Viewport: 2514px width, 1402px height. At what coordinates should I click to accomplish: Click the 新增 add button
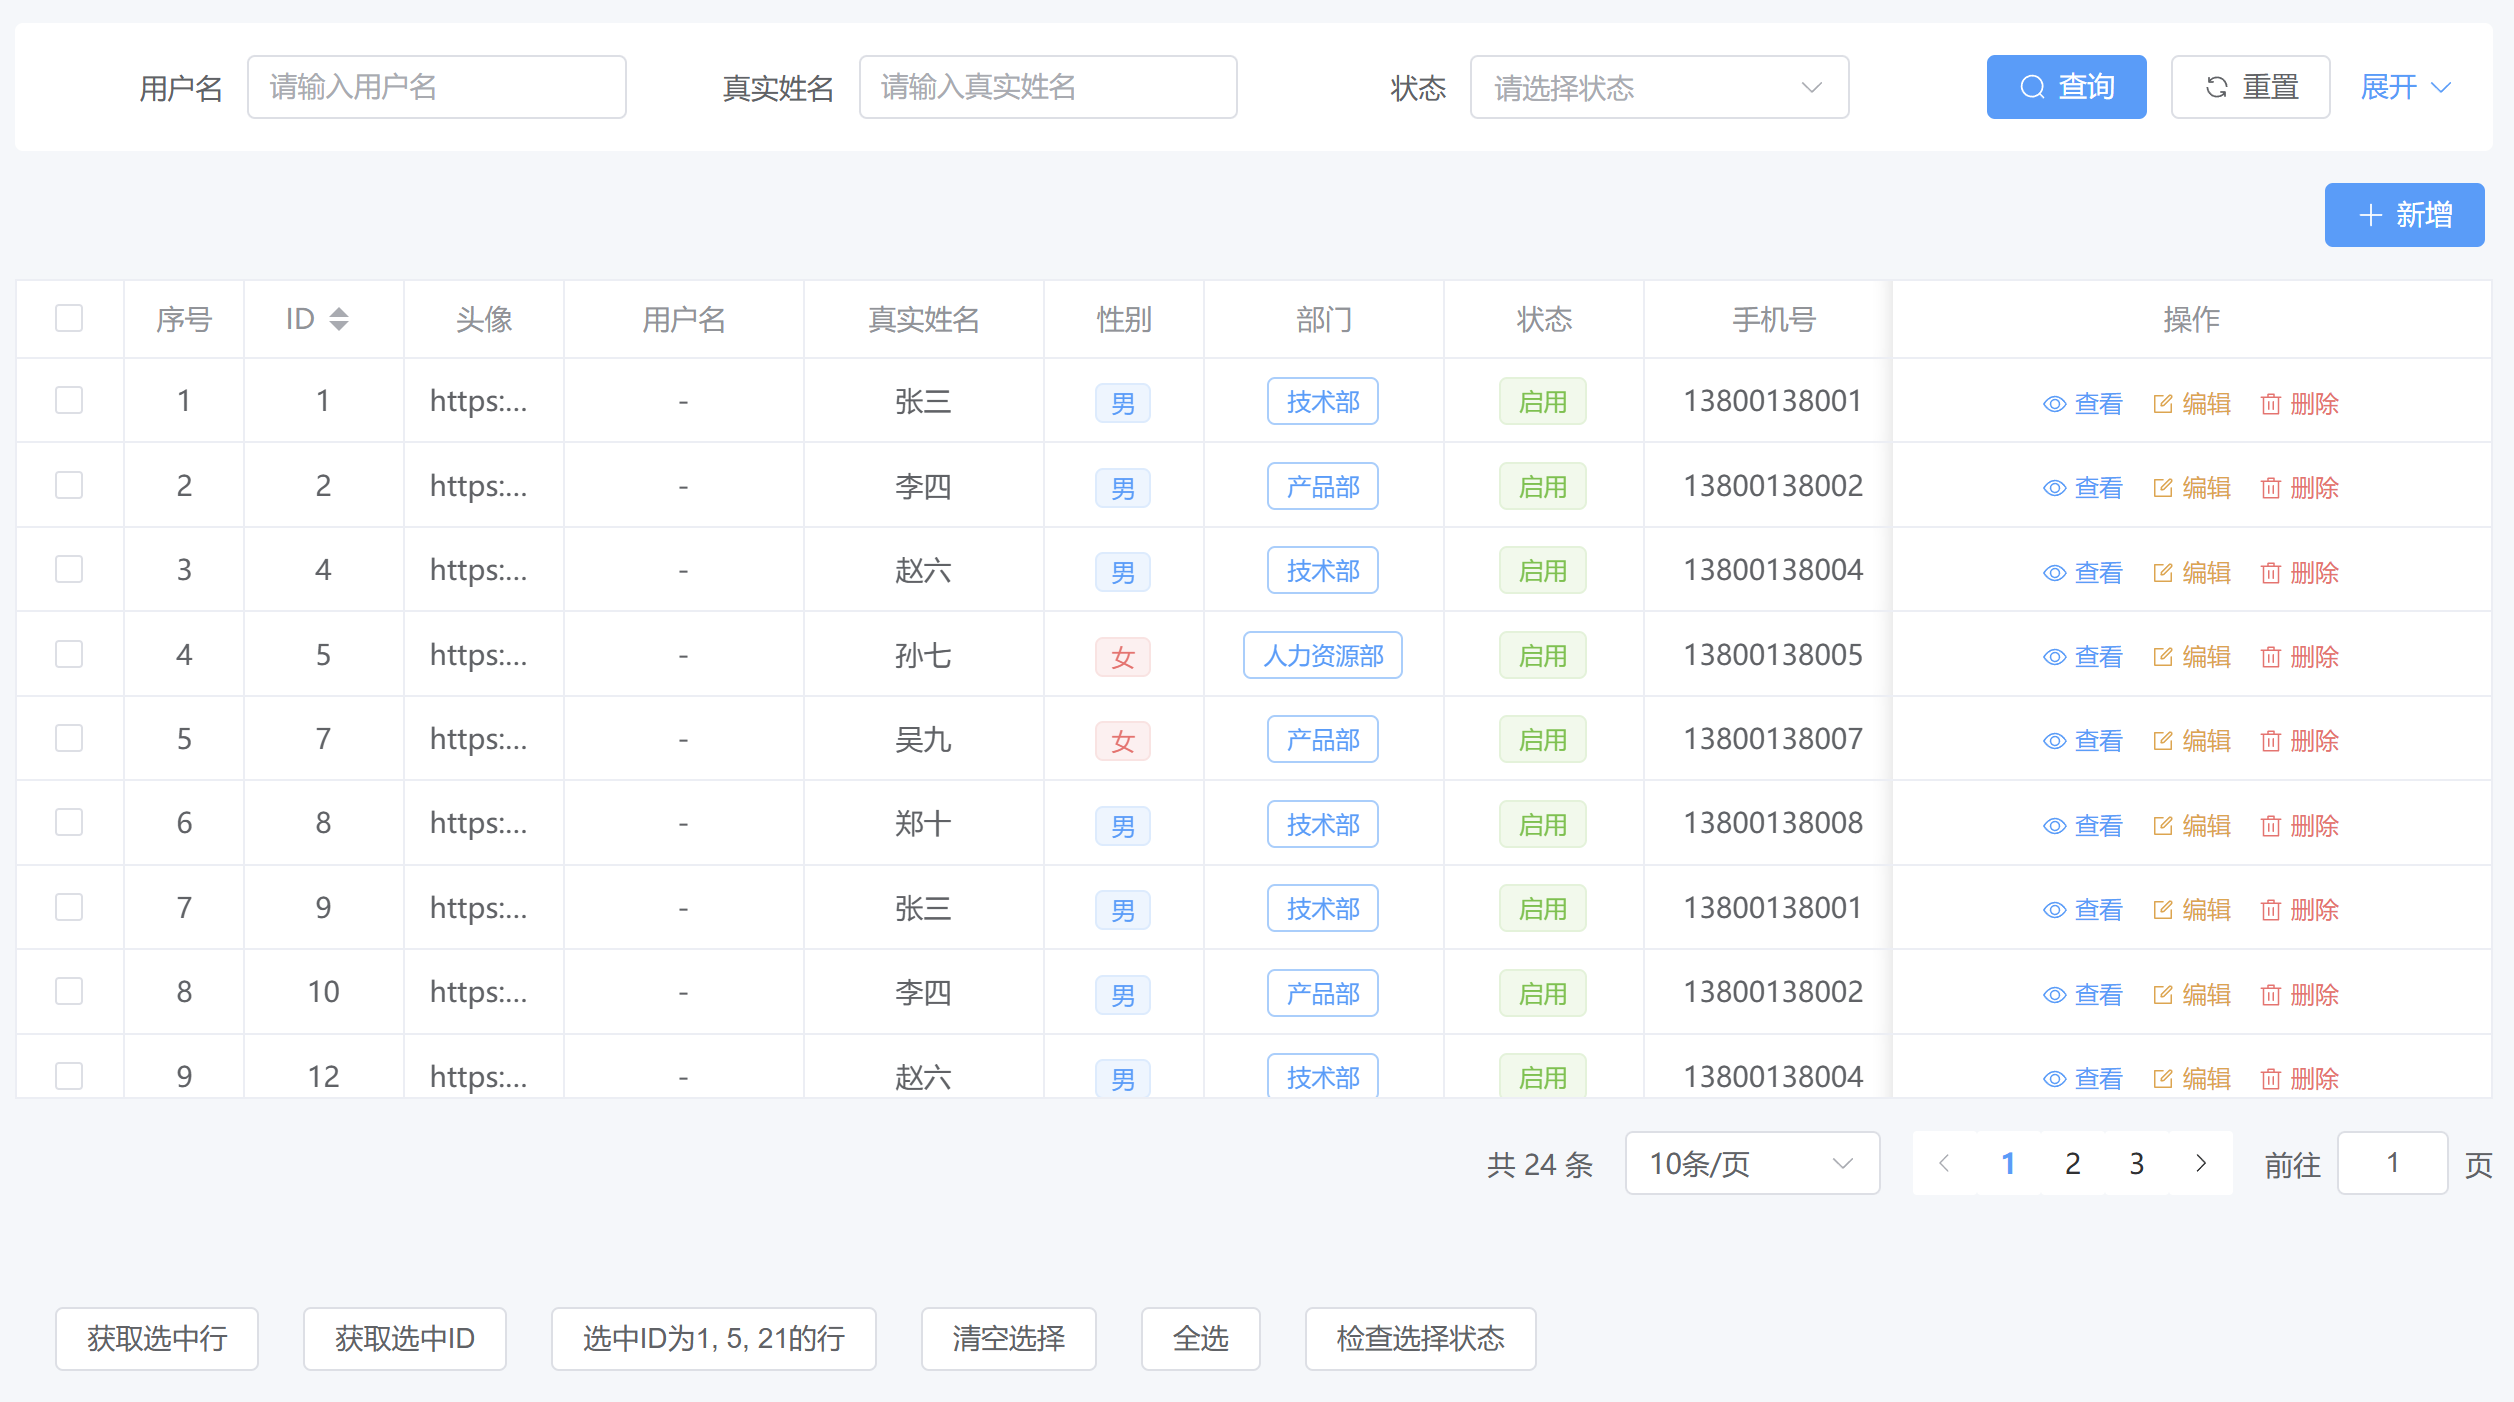tap(2403, 215)
